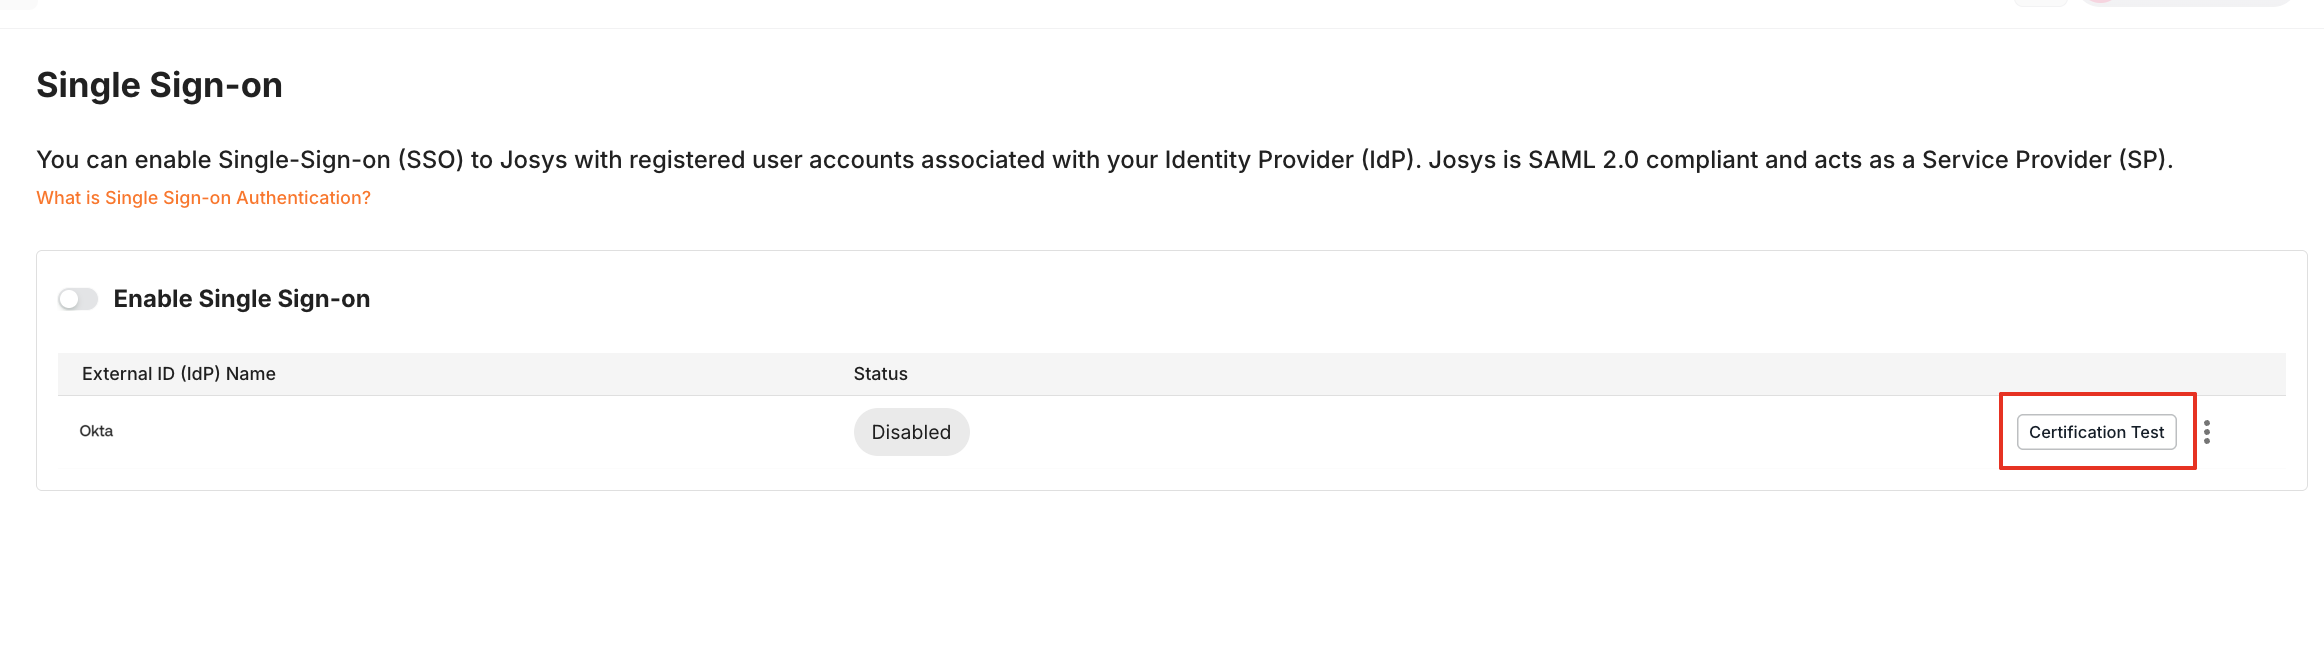The image size is (2324, 660).
Task: Open 'What is Single Sign-on Authentication?' link
Action: (203, 198)
